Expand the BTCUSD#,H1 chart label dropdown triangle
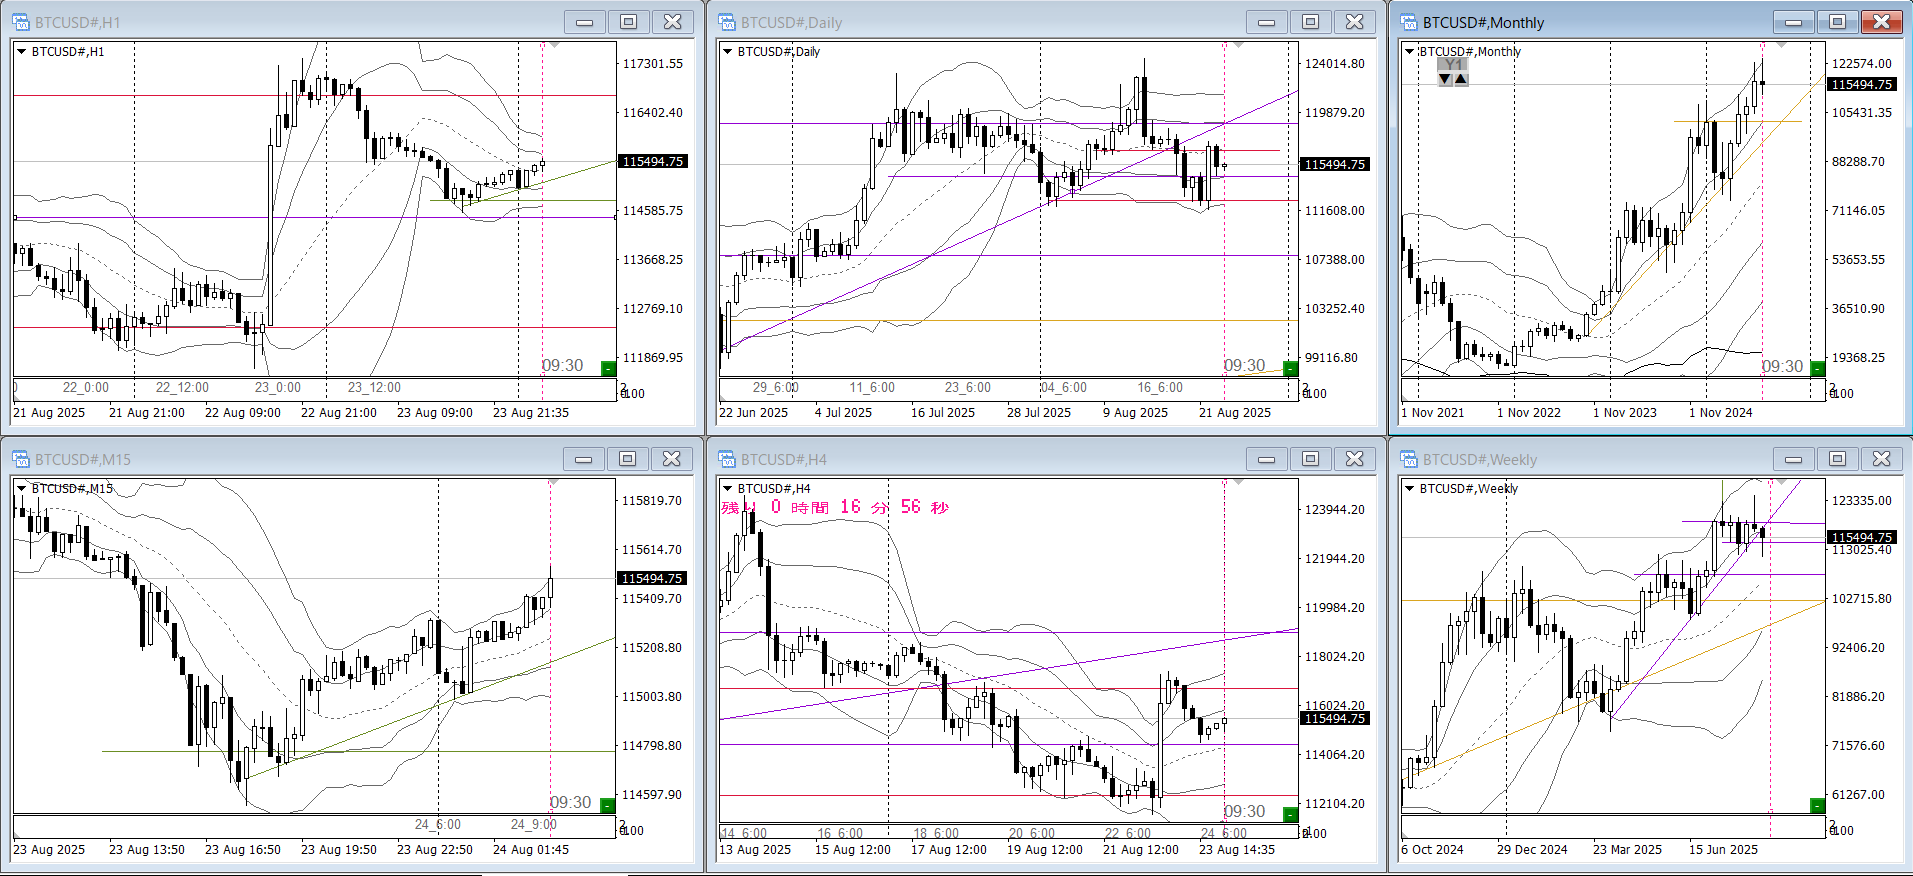Screen dimensions: 1913x876 (21, 52)
